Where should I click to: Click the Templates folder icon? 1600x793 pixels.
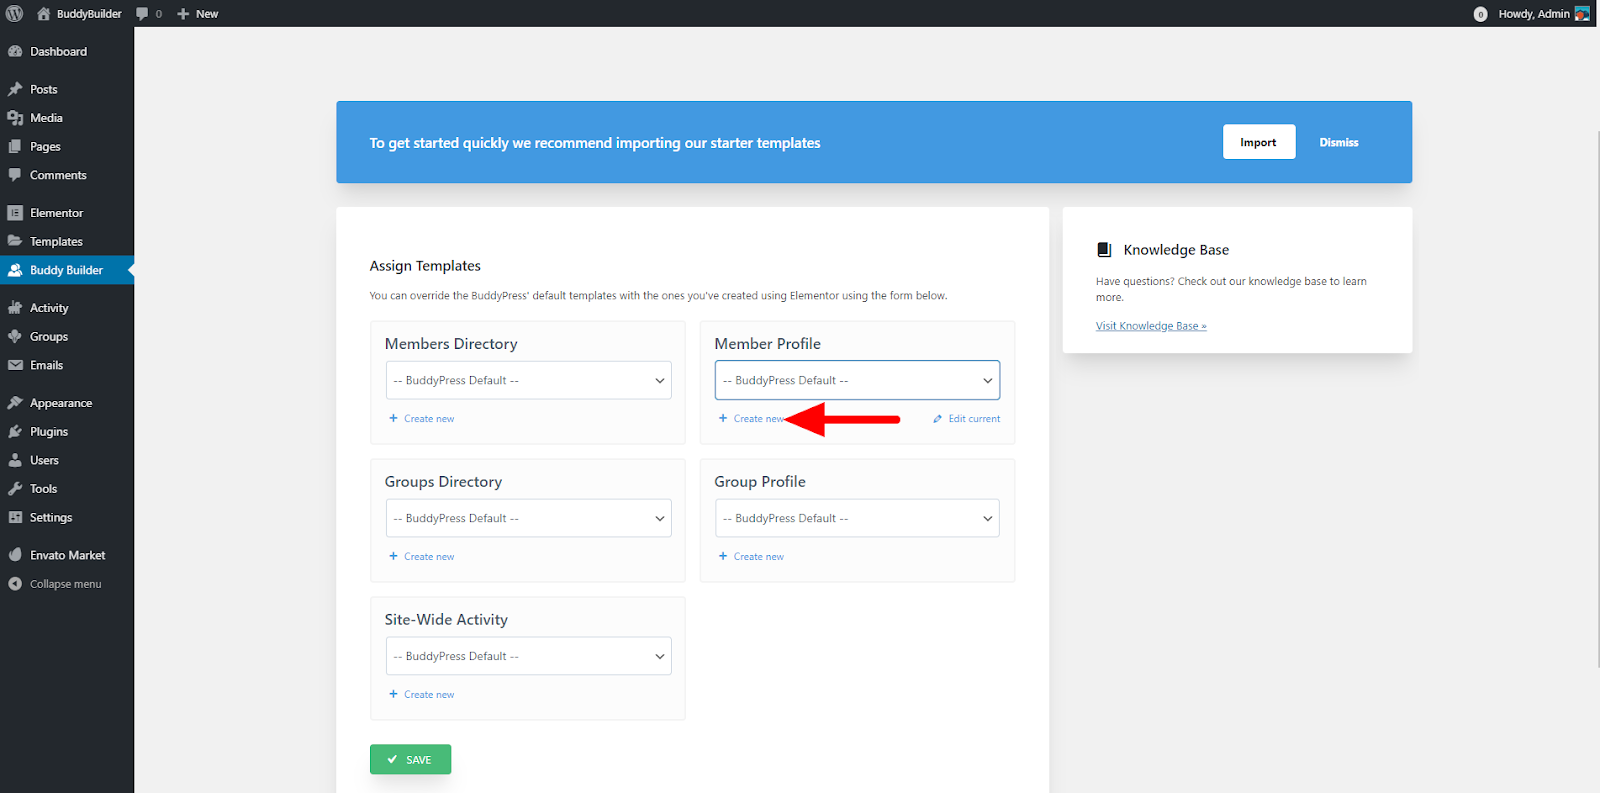15,242
